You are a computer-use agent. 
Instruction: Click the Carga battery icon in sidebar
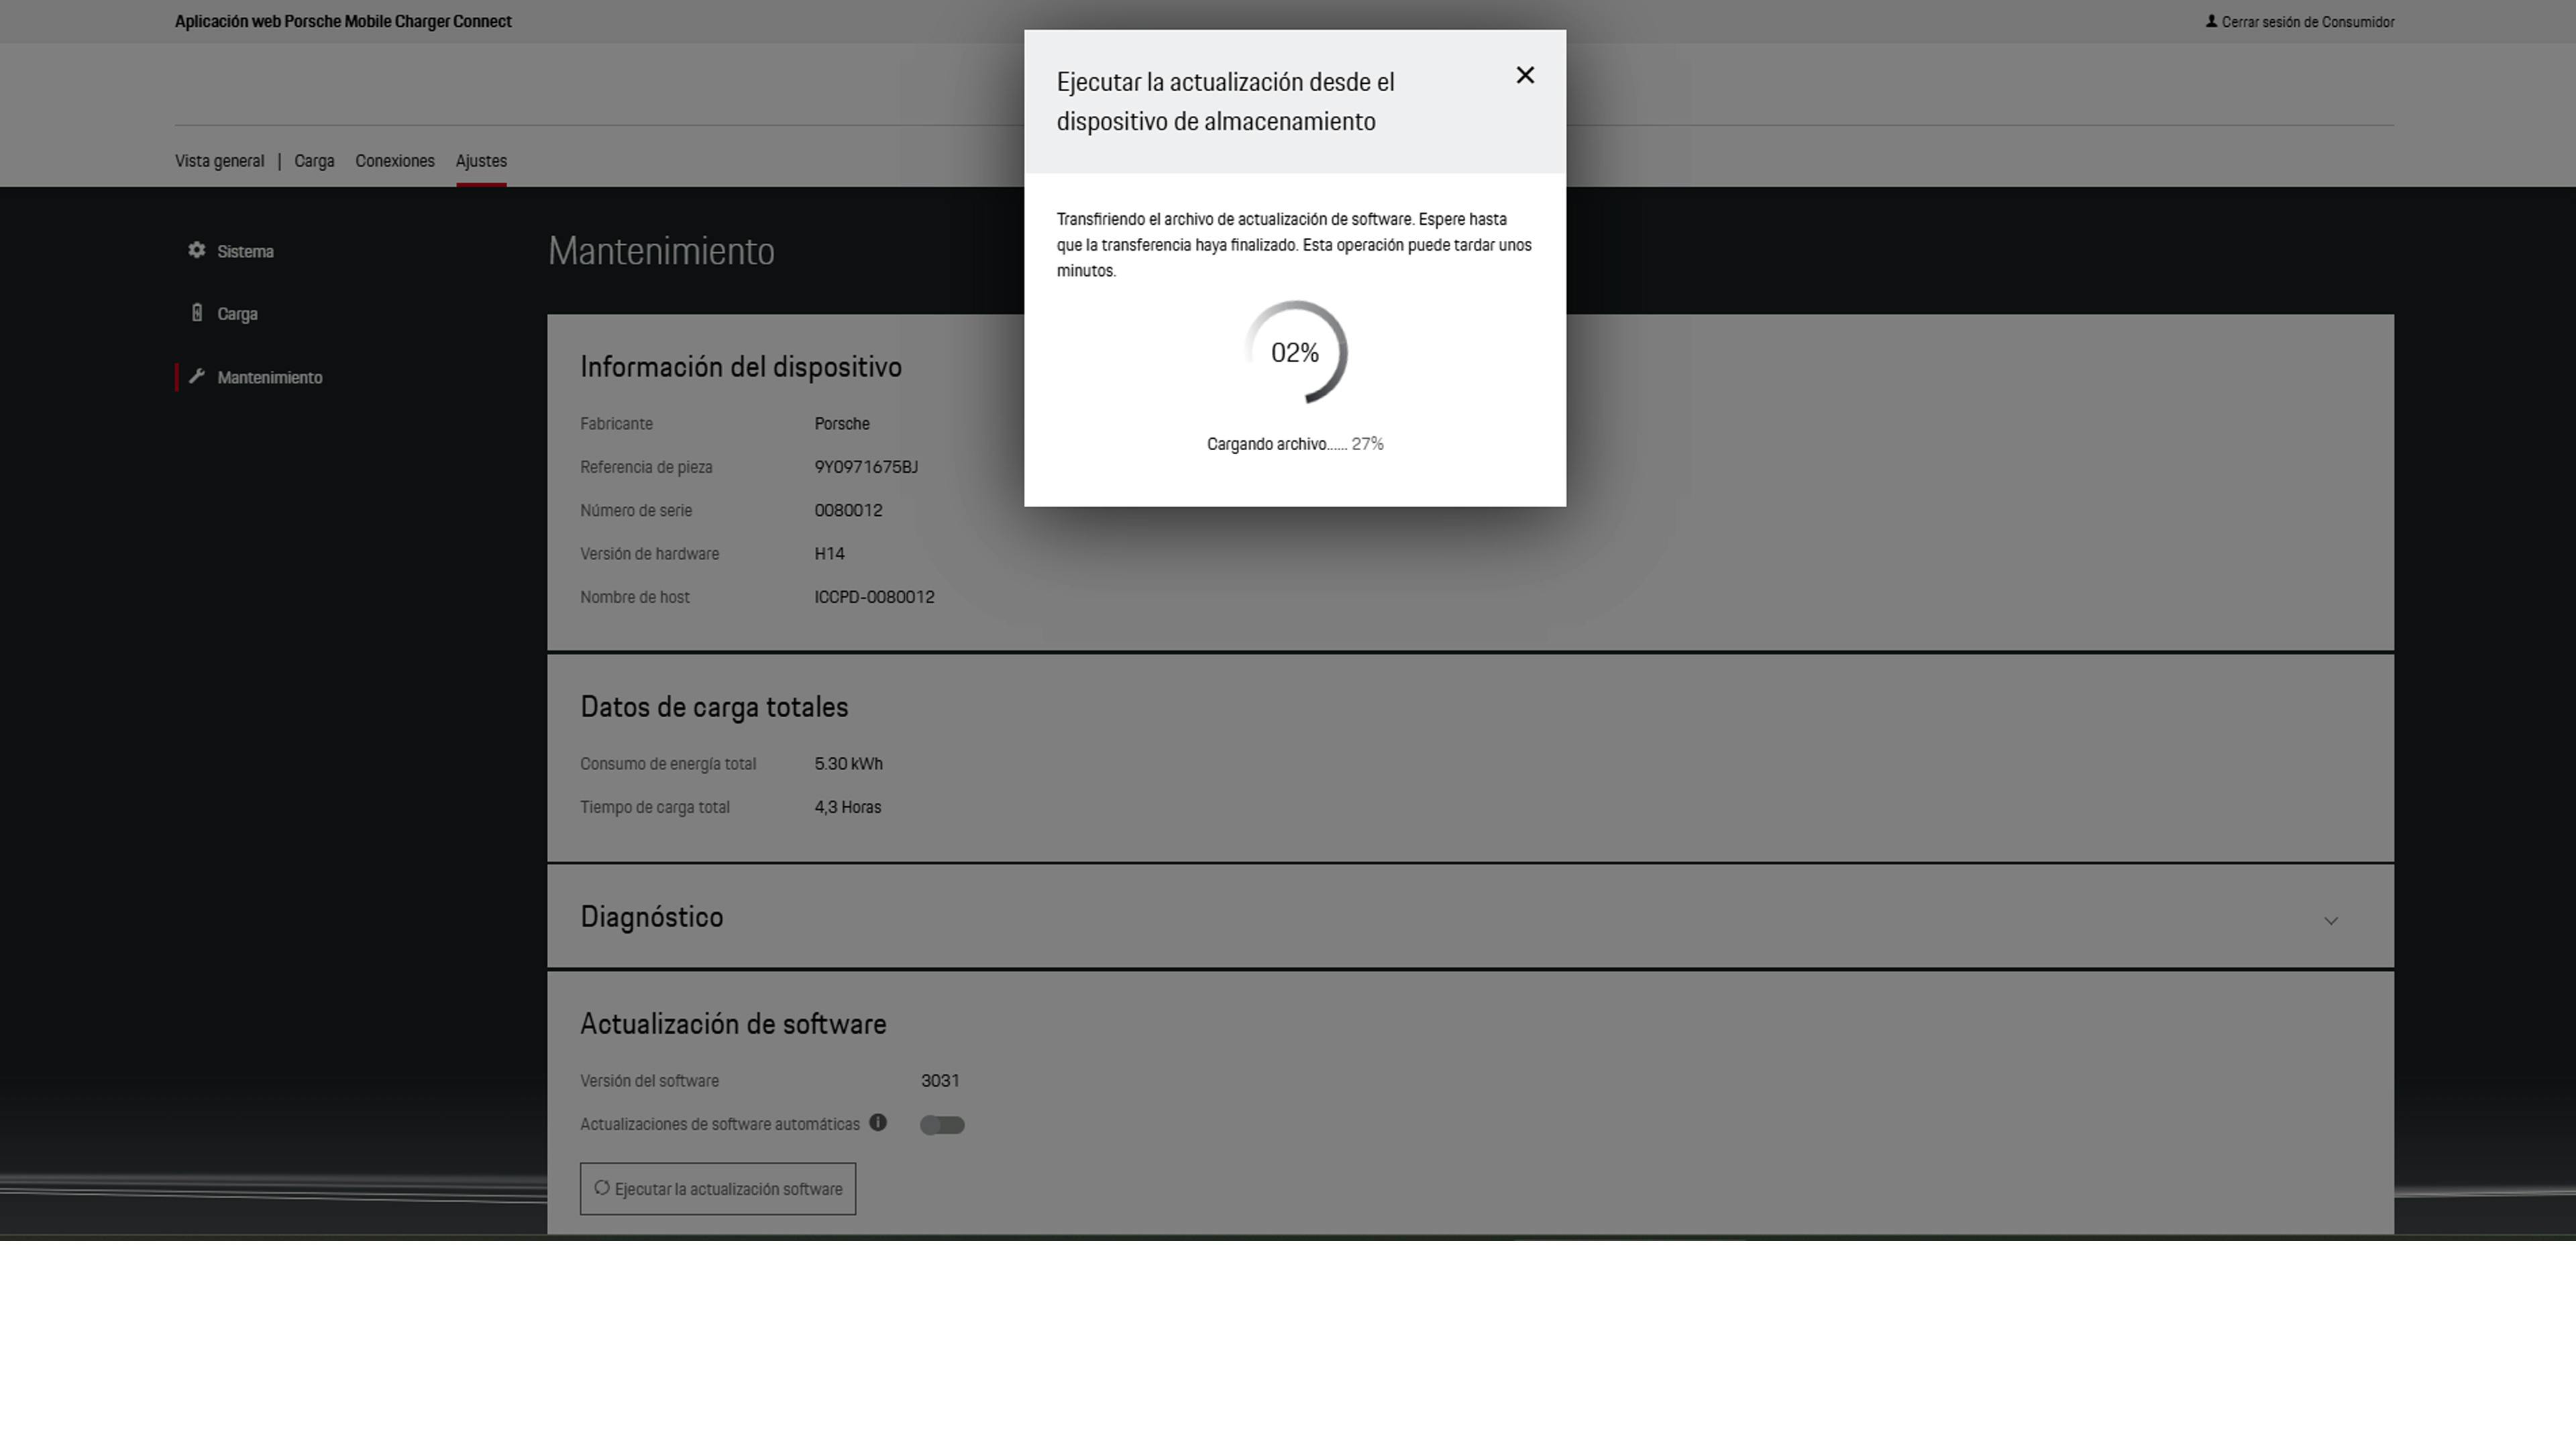[x=197, y=313]
